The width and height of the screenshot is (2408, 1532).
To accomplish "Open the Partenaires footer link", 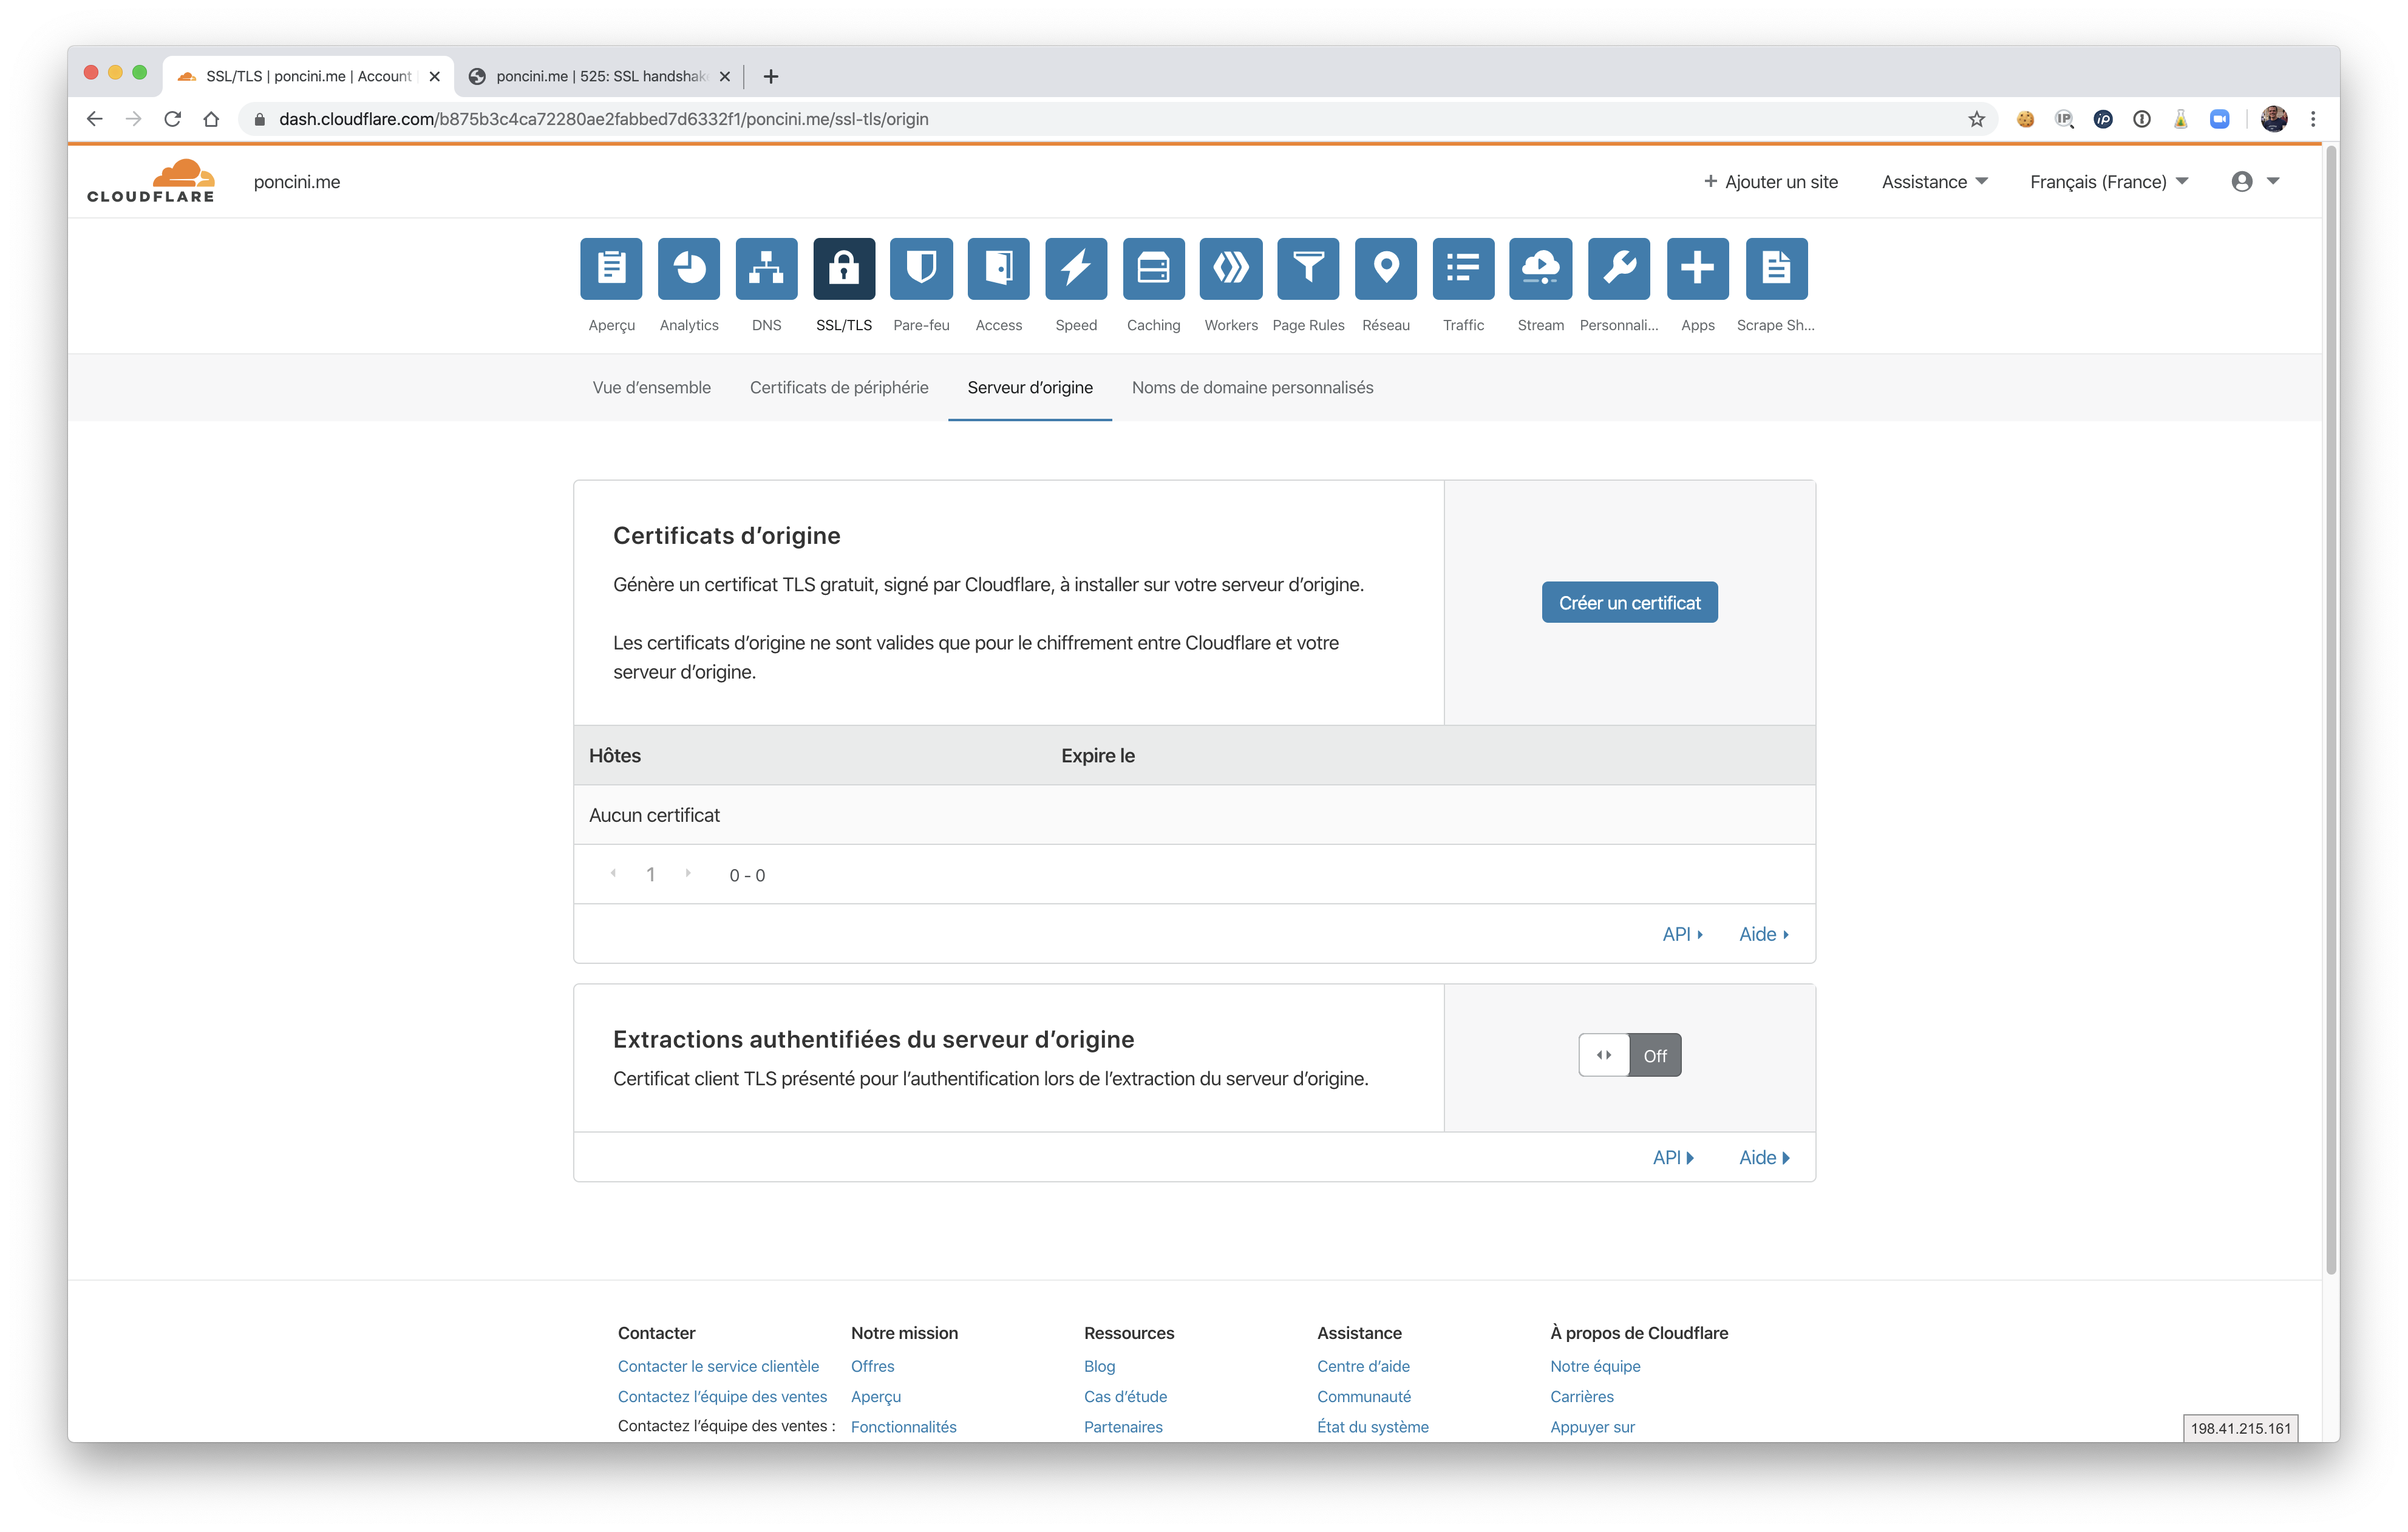I will tap(1123, 1426).
